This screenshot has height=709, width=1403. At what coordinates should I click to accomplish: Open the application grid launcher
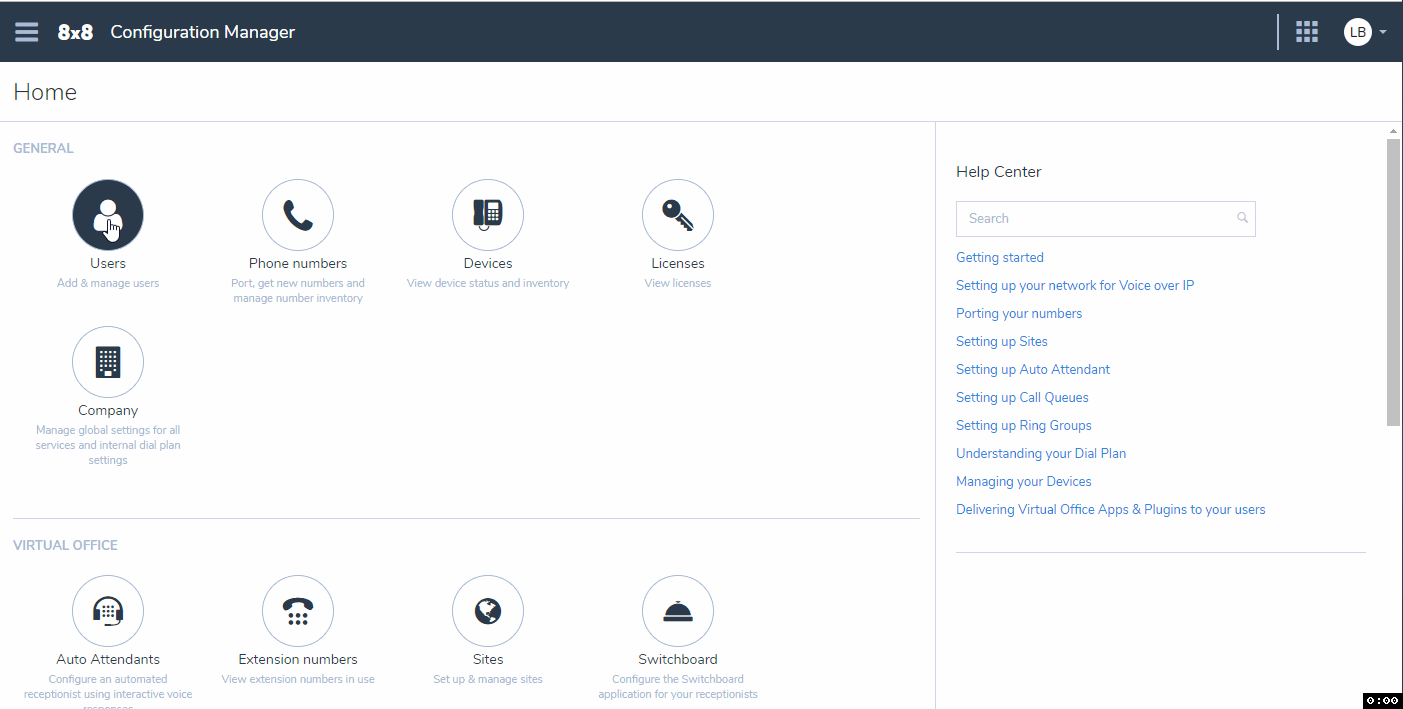click(1307, 32)
